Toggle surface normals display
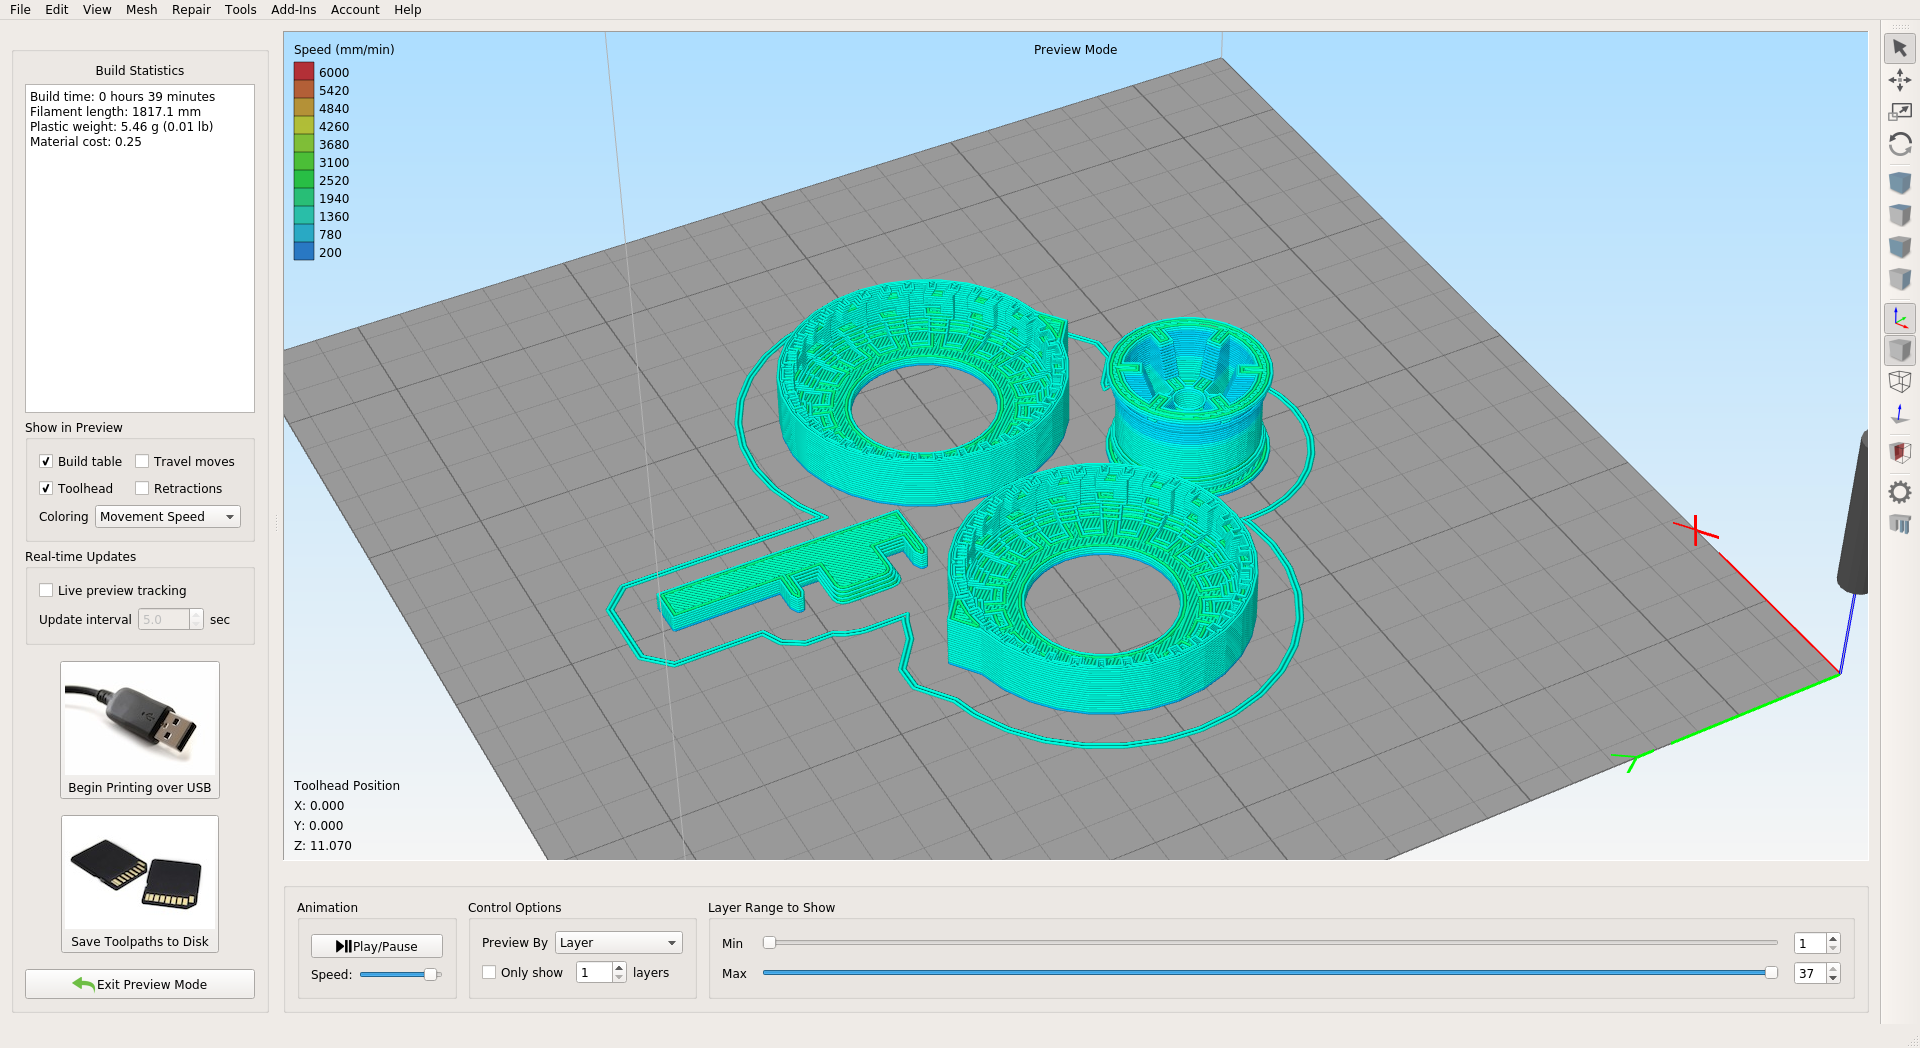The width and height of the screenshot is (1920, 1048). pyautogui.click(x=1900, y=414)
